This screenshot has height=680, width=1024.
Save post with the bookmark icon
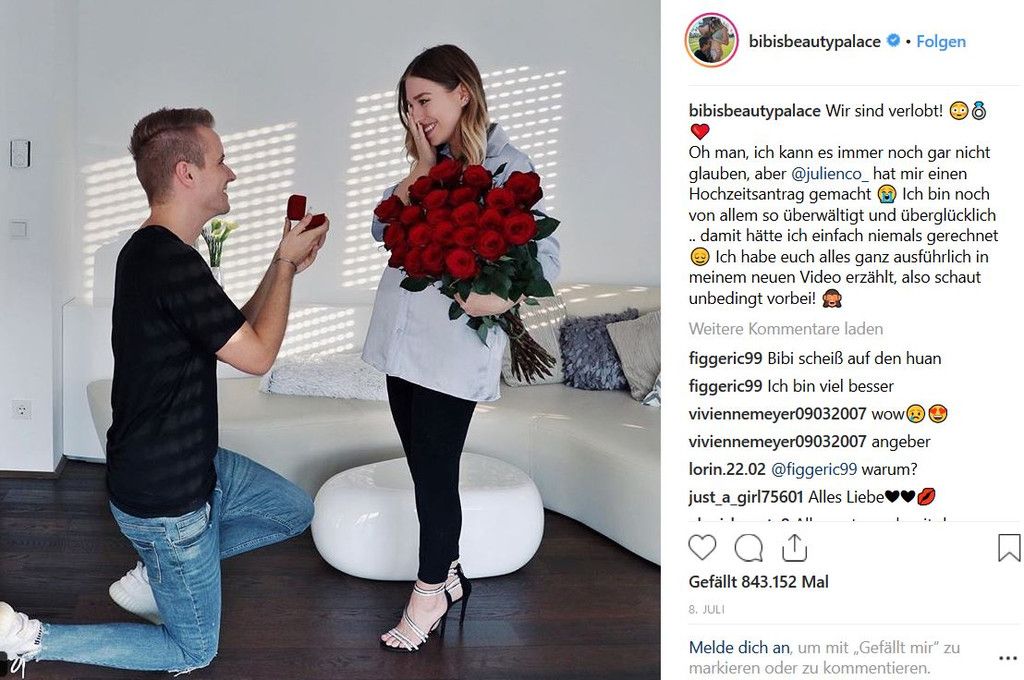click(1009, 547)
